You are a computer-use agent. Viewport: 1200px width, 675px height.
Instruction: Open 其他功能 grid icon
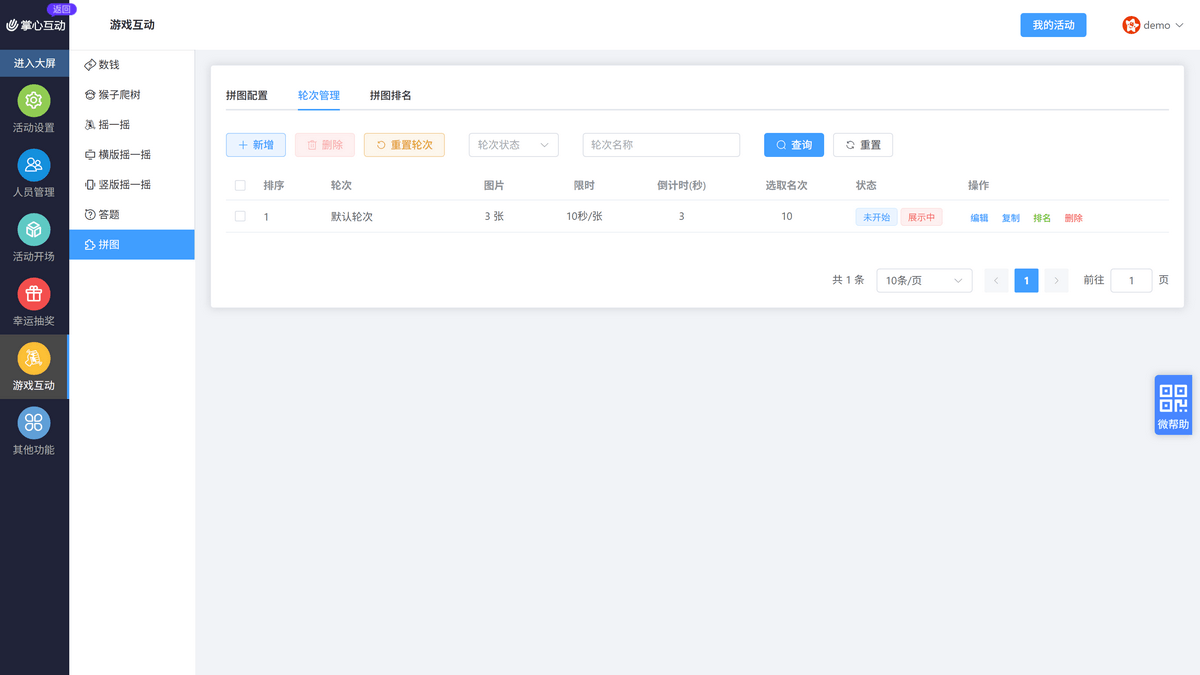(x=34, y=423)
